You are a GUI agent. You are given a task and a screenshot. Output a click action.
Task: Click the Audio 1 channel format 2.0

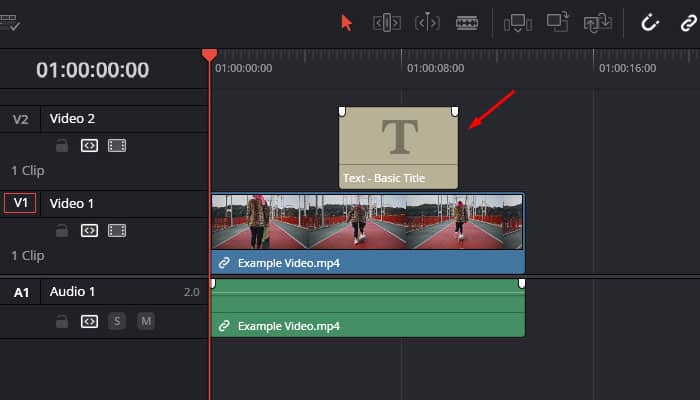coord(192,292)
